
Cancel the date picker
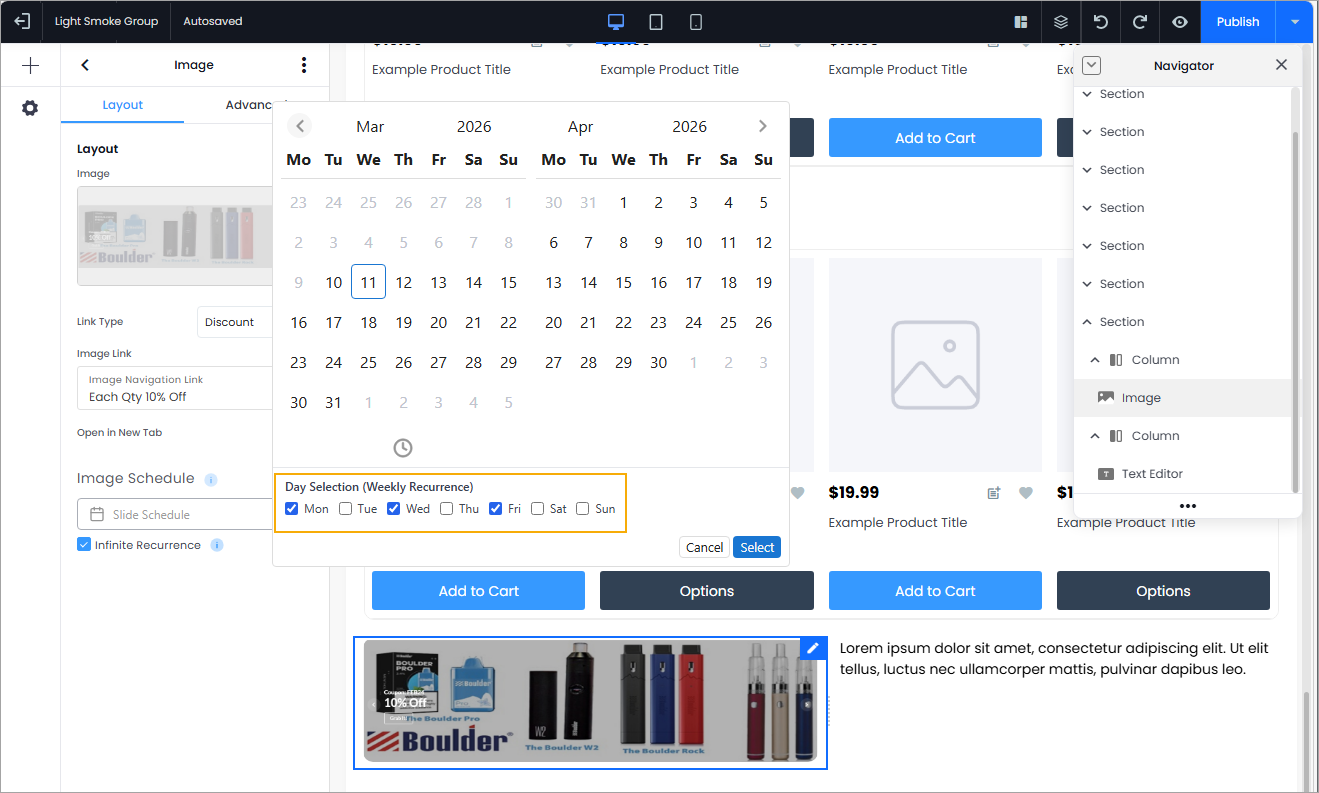point(704,547)
